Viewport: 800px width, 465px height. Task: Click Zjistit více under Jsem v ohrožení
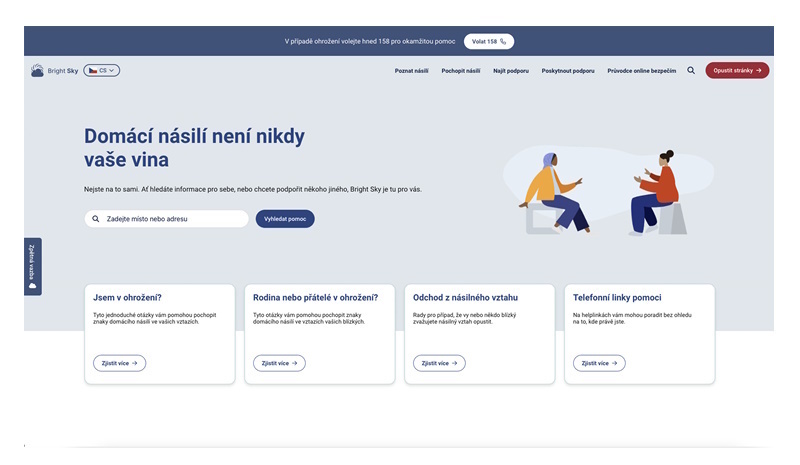(x=119, y=363)
